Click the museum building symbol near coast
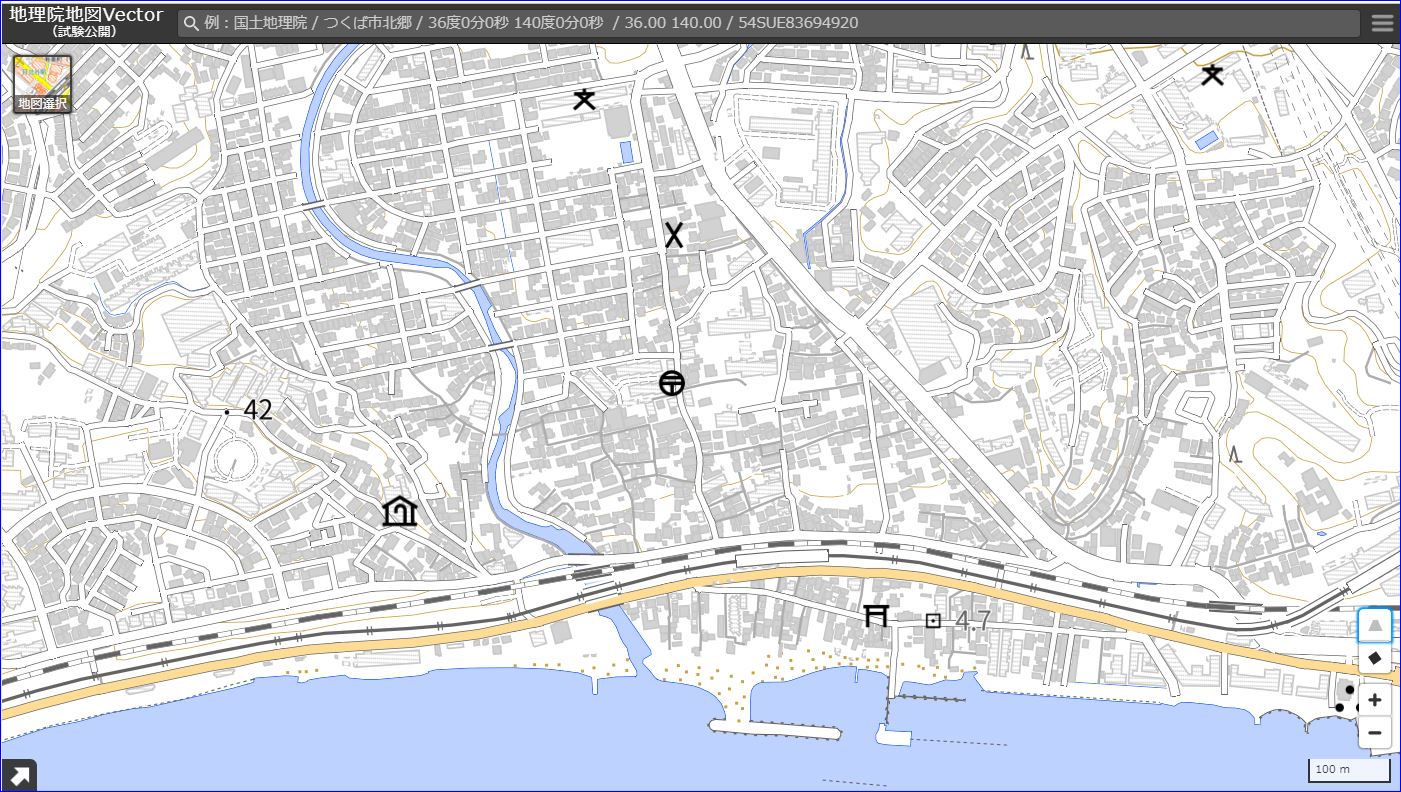Image resolution: width=1401 pixels, height=792 pixels. pyautogui.click(x=399, y=511)
